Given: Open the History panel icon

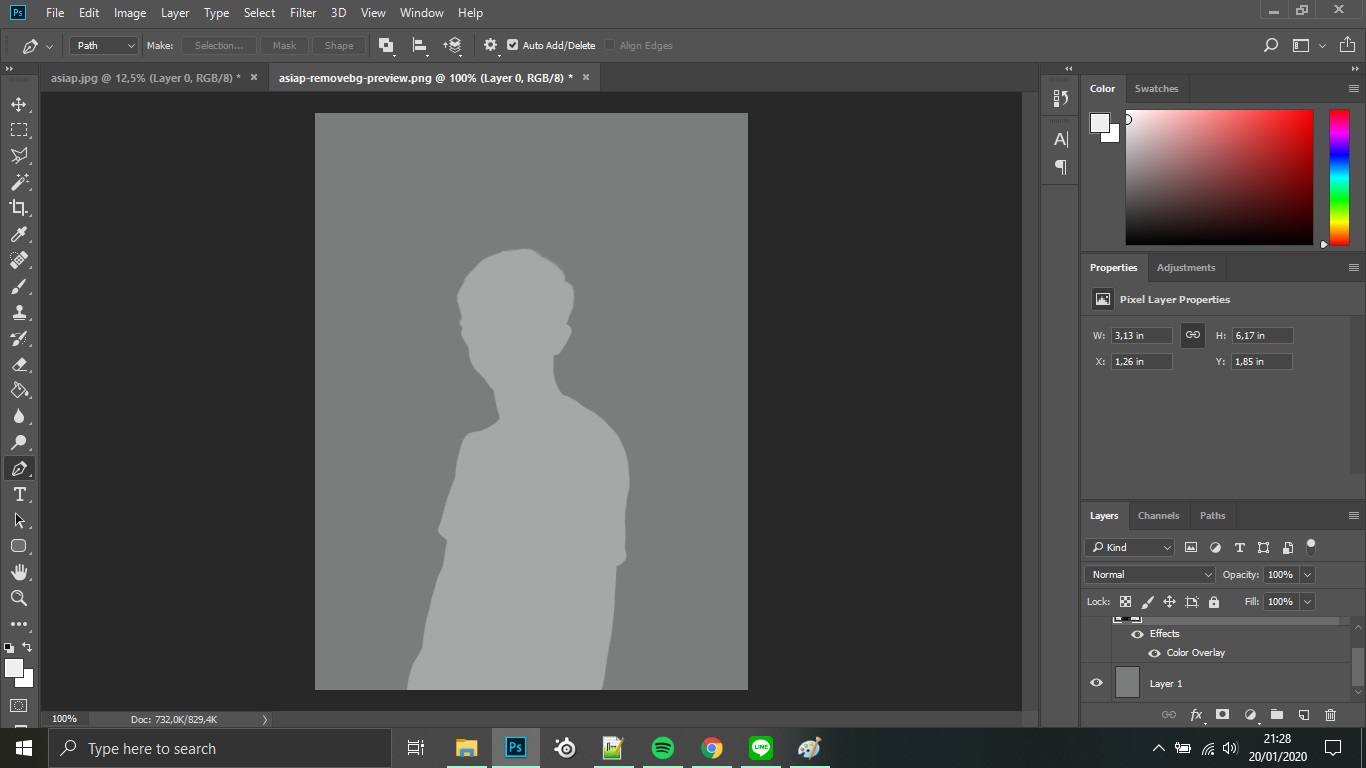Looking at the screenshot, I should coord(1061,98).
